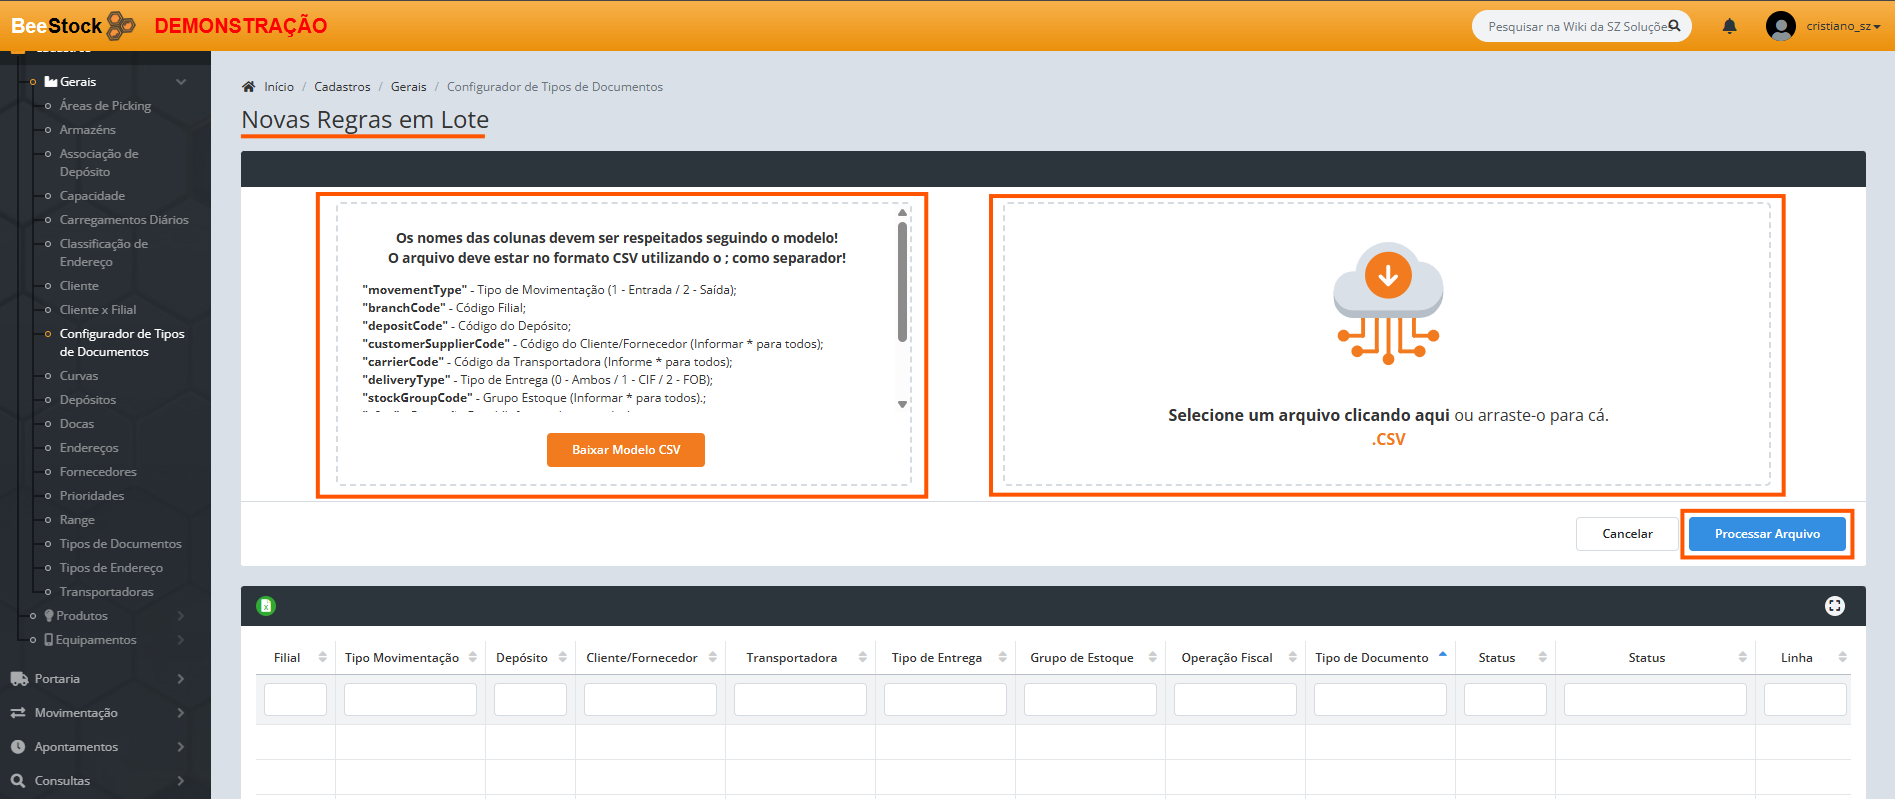Sort by Transportadora column header
Image resolution: width=1895 pixels, height=799 pixels.
click(x=791, y=658)
